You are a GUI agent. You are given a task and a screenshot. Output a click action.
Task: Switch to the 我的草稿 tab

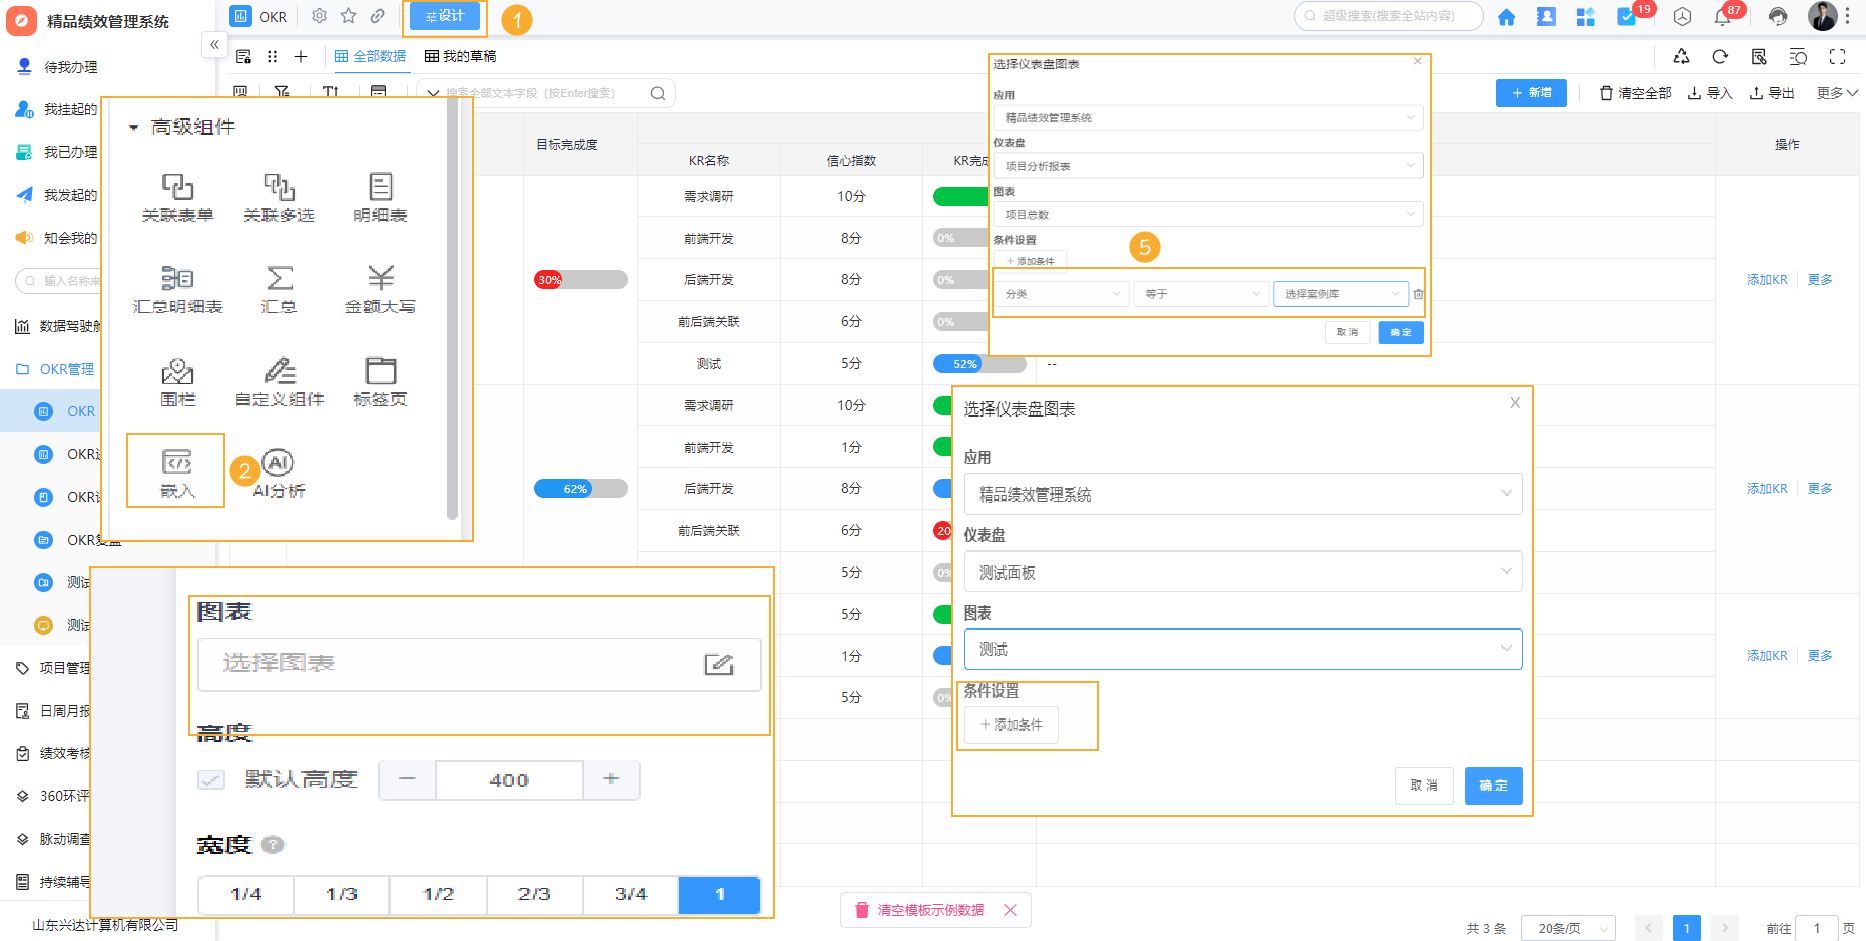click(460, 56)
